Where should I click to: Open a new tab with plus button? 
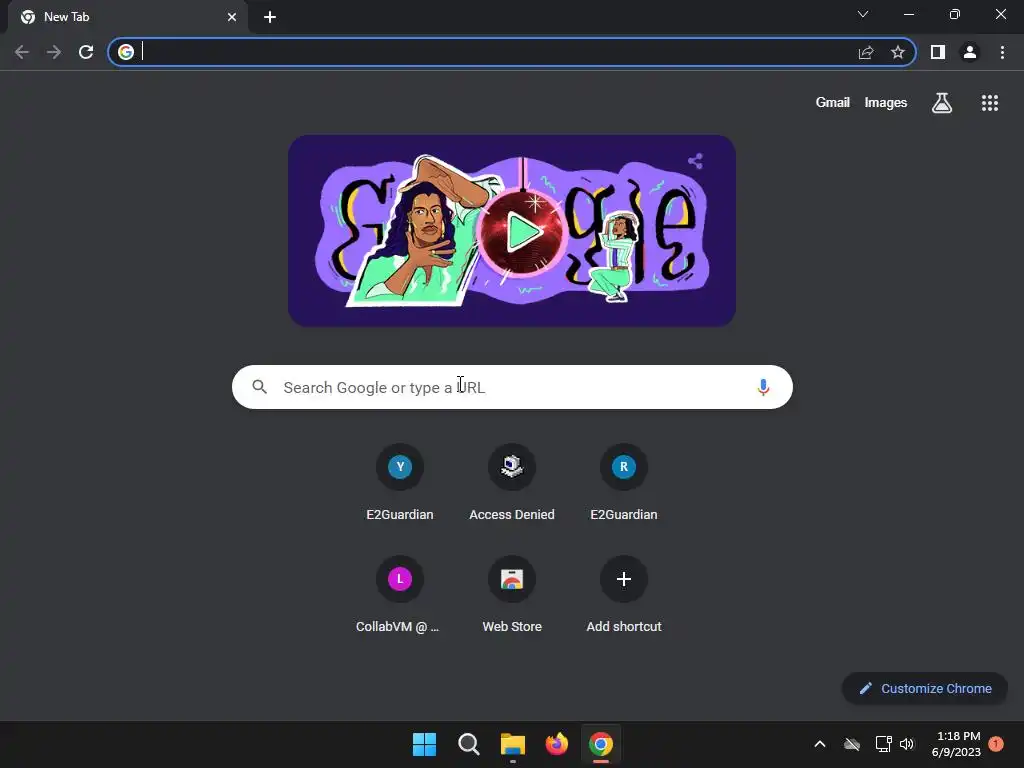point(270,17)
